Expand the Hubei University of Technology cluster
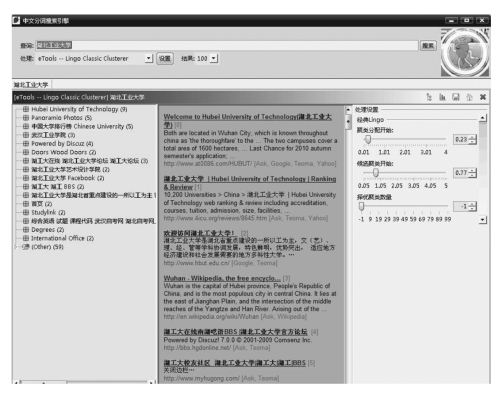The height and width of the screenshot is (393, 501). [x=26, y=109]
